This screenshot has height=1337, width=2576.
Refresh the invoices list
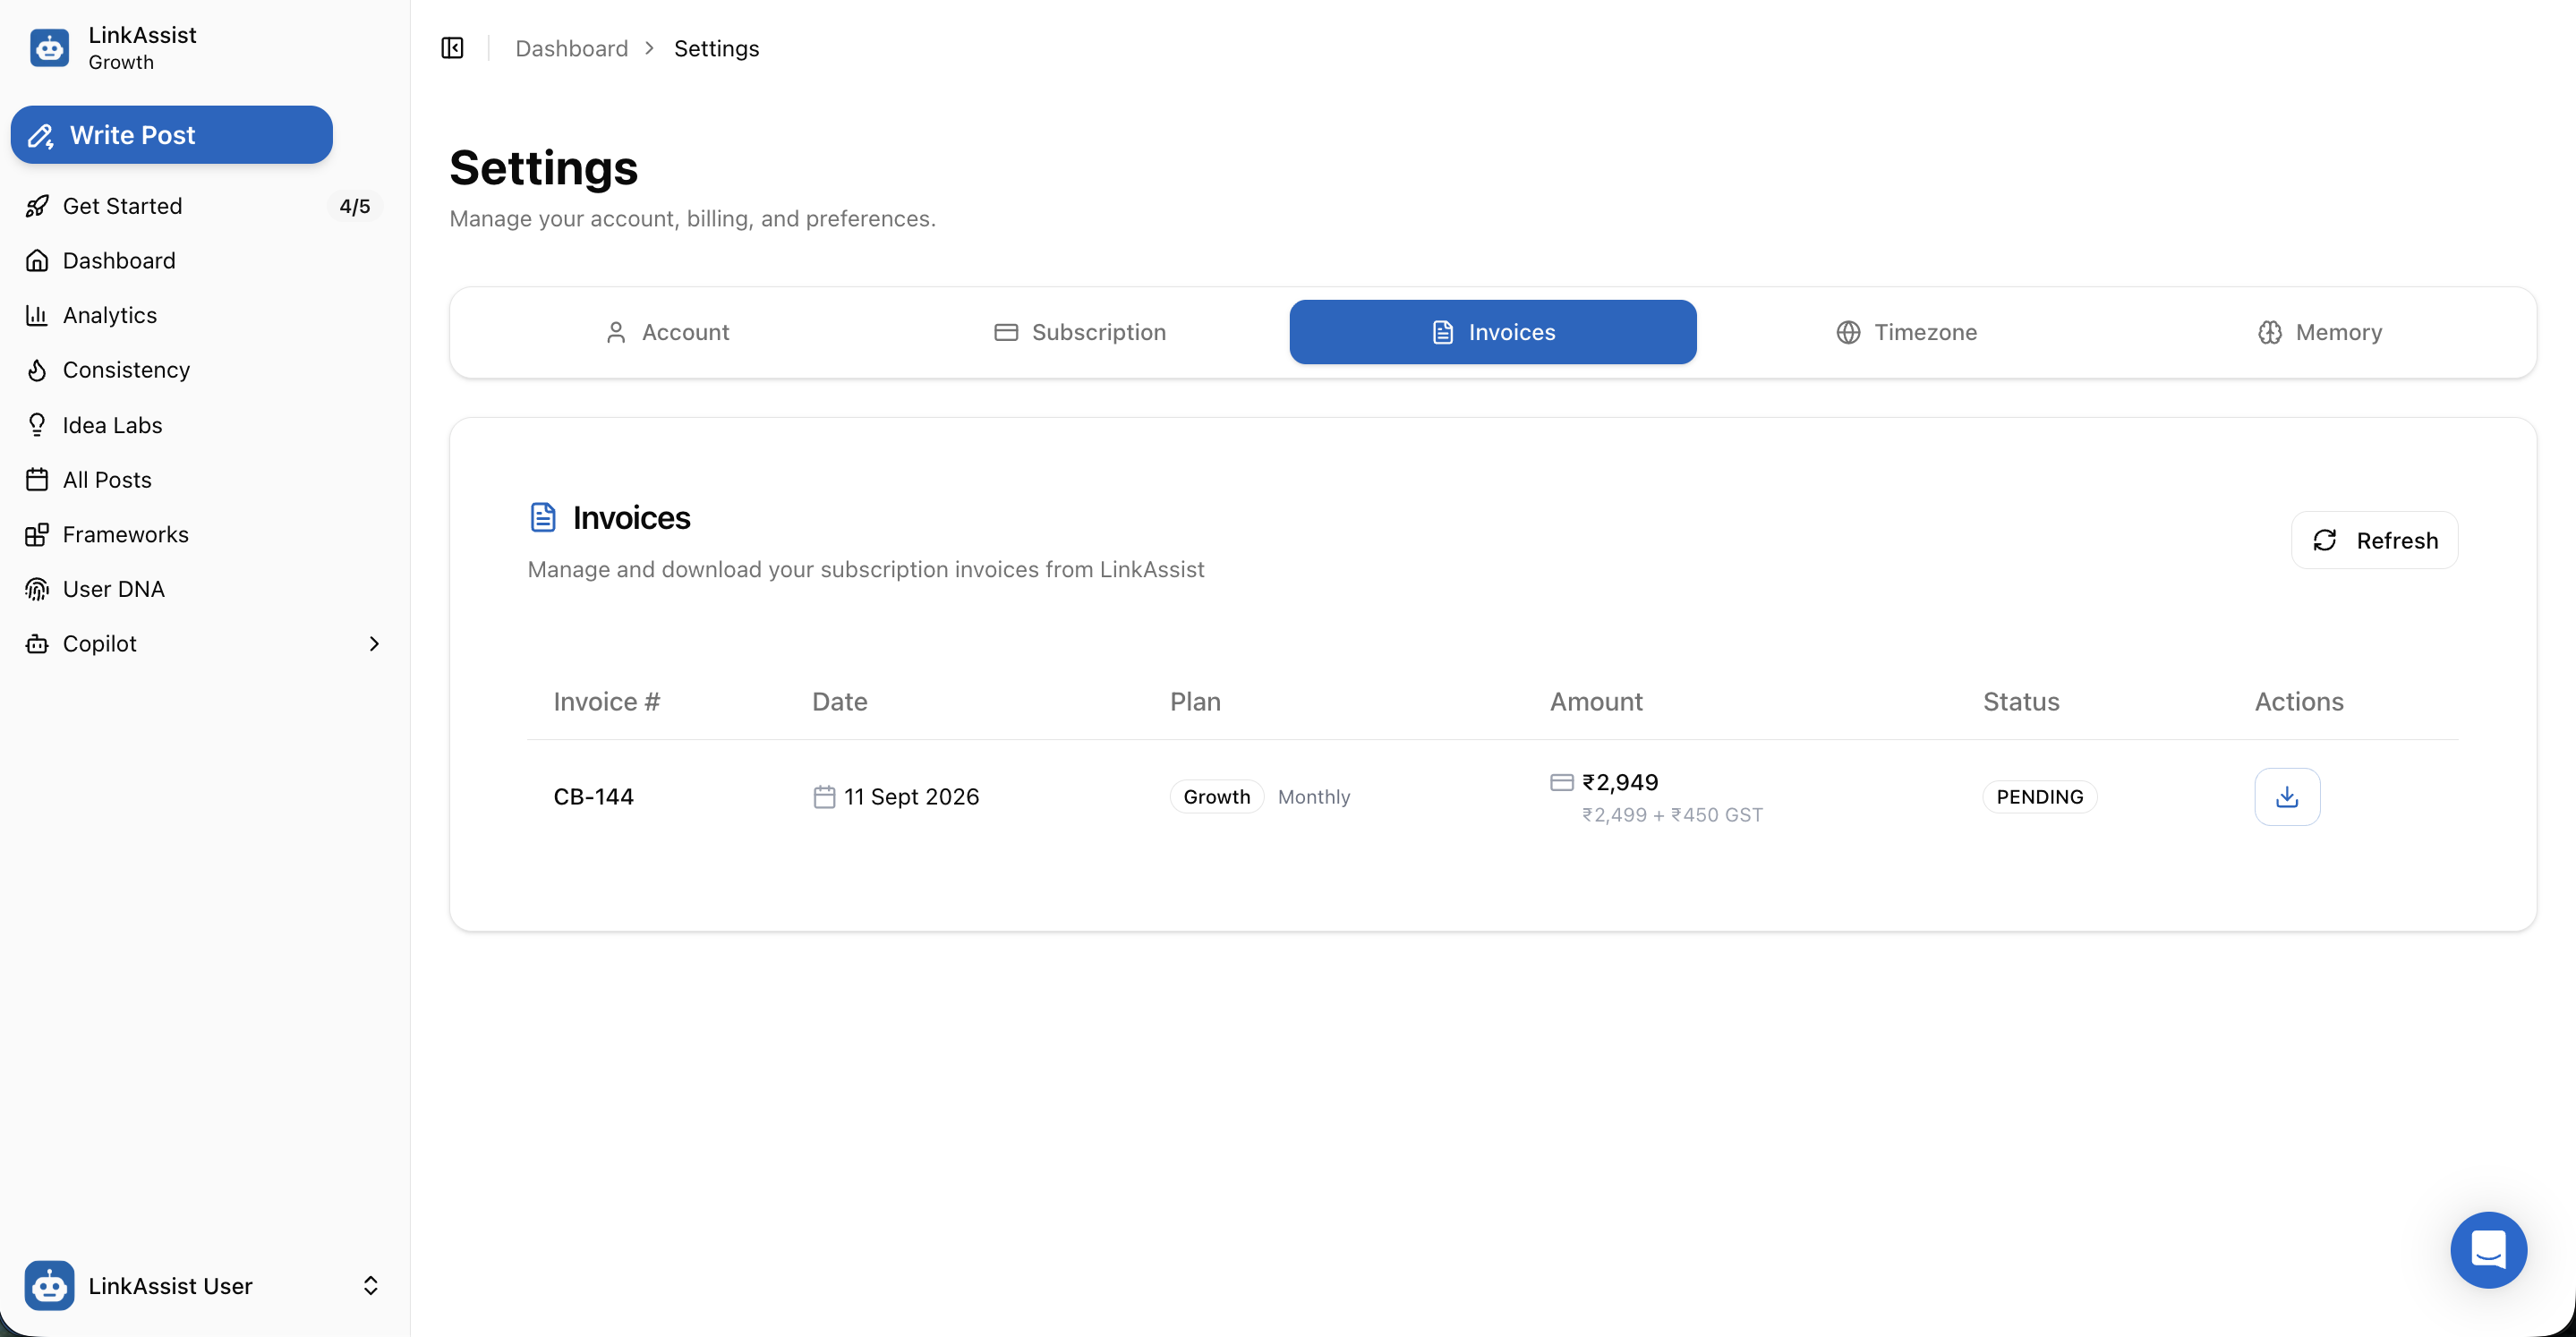[2374, 541]
